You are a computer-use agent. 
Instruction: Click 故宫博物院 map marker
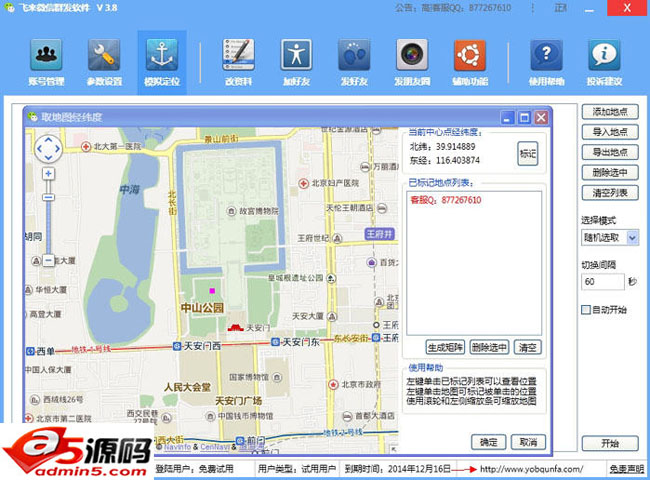pos(231,211)
